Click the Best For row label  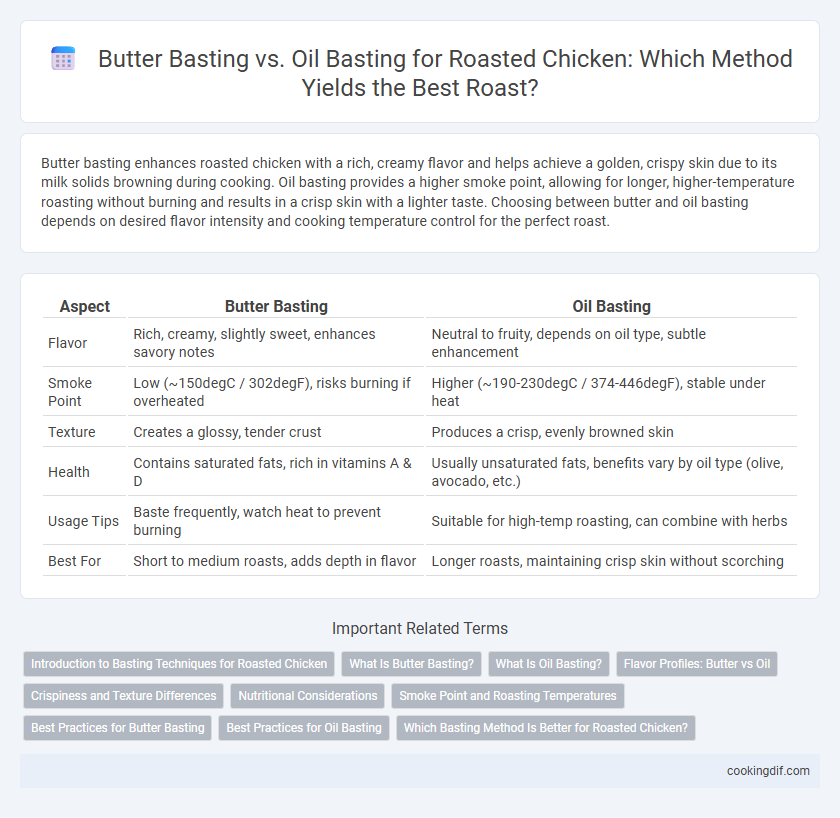coord(74,561)
